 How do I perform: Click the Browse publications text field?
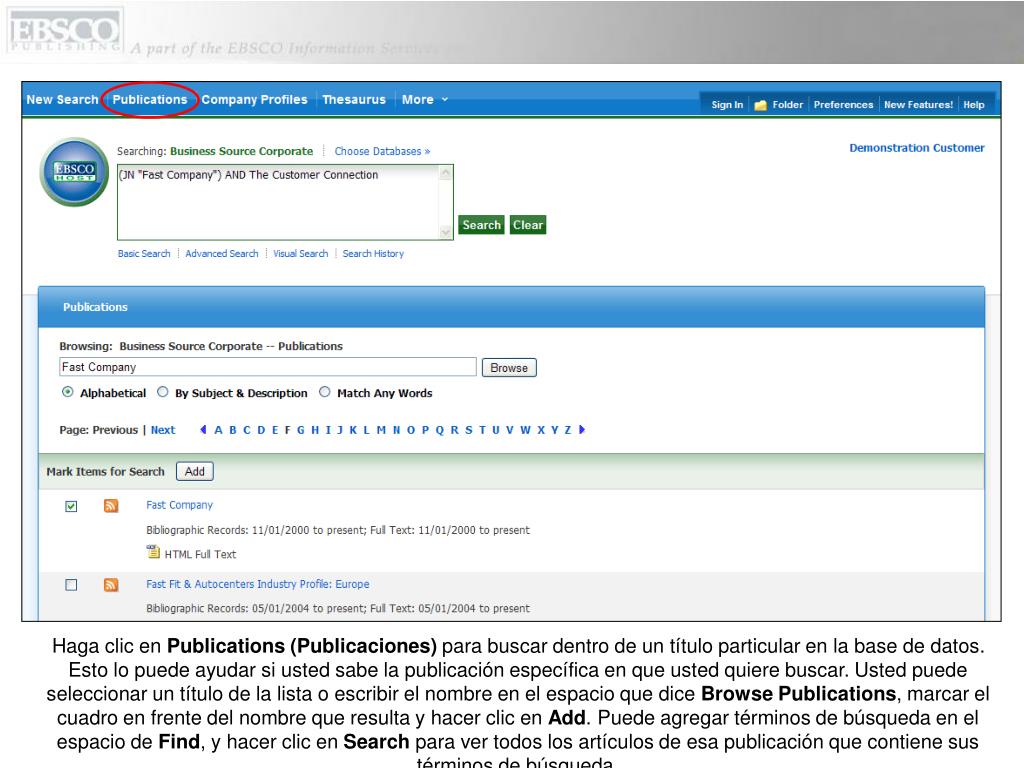(267, 367)
